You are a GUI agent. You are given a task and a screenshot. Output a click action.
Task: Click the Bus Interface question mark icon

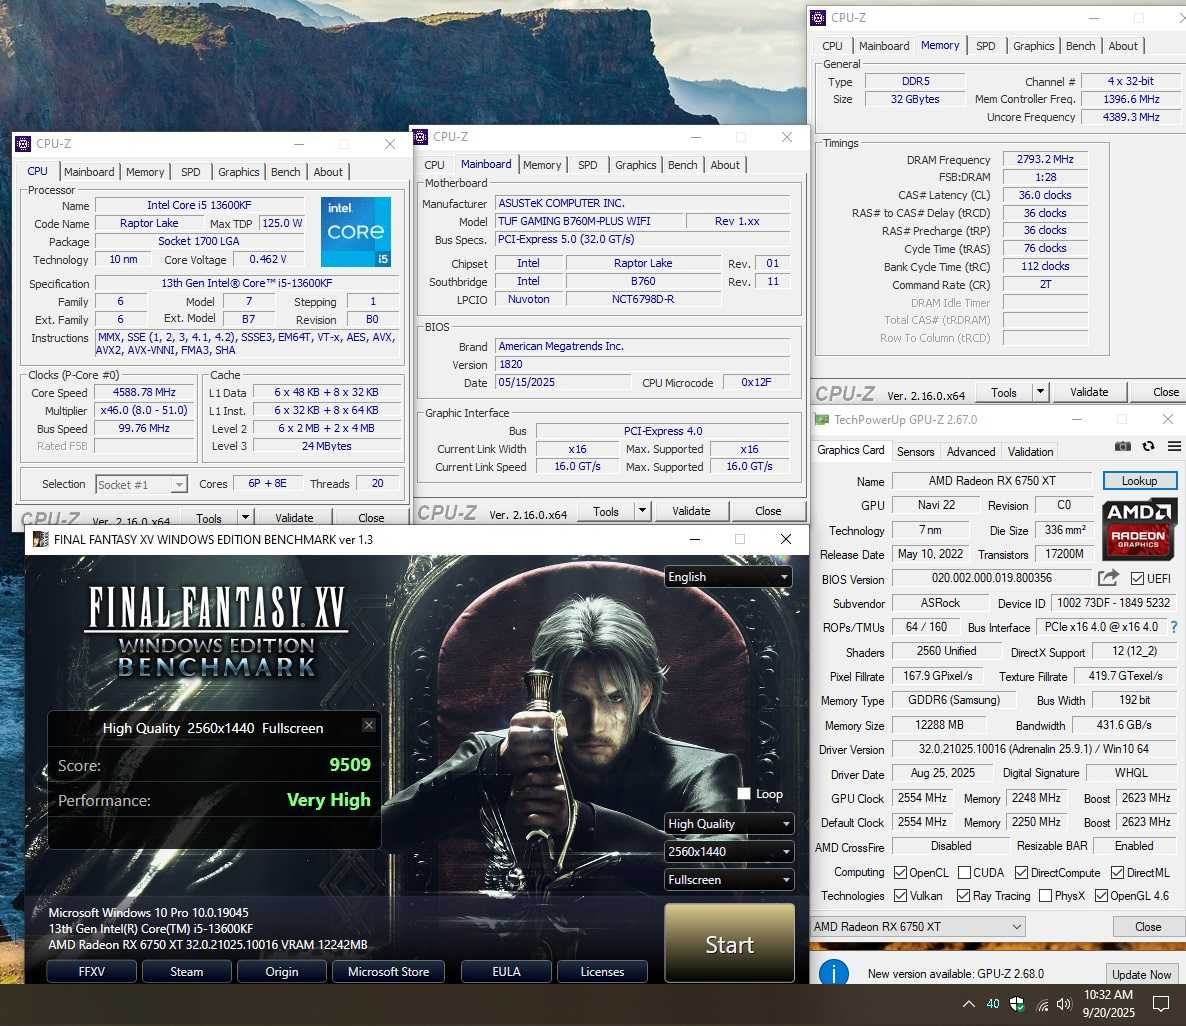1174,627
